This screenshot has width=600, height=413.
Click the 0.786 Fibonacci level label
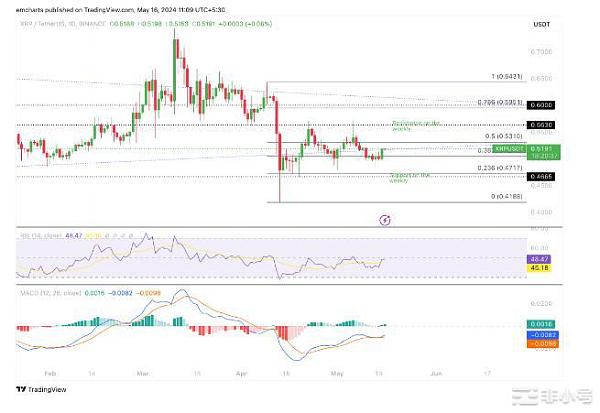click(500, 103)
